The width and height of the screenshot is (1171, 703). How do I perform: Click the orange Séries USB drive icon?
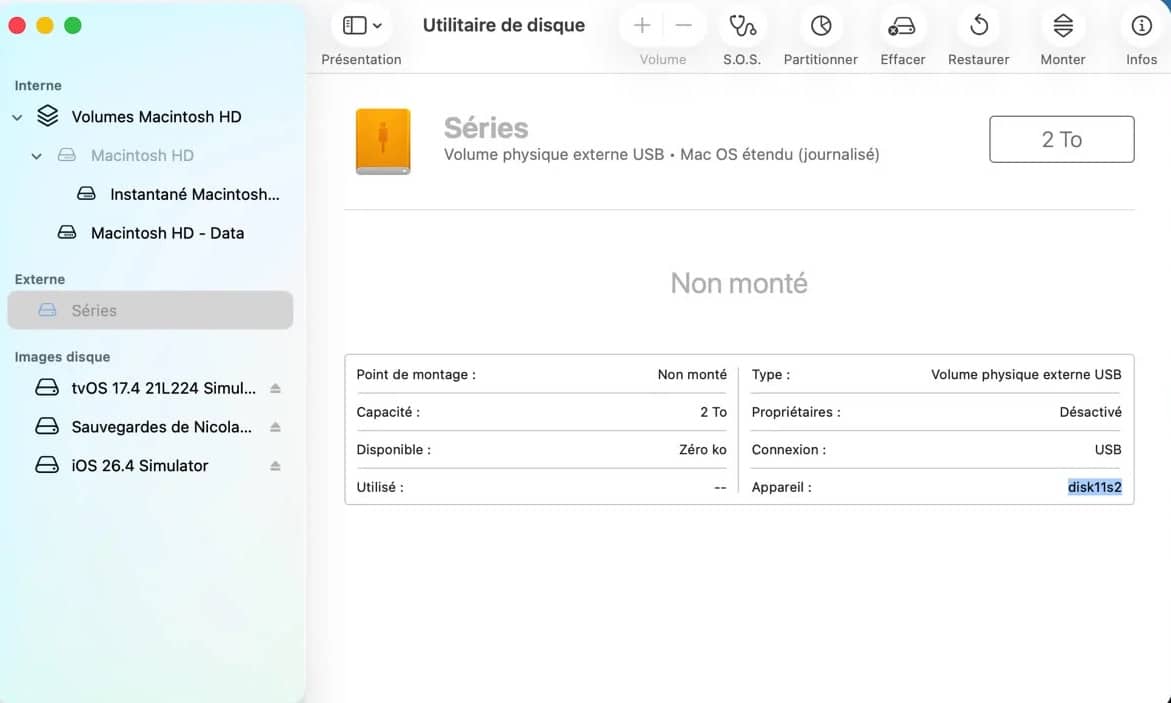pyautogui.click(x=383, y=141)
